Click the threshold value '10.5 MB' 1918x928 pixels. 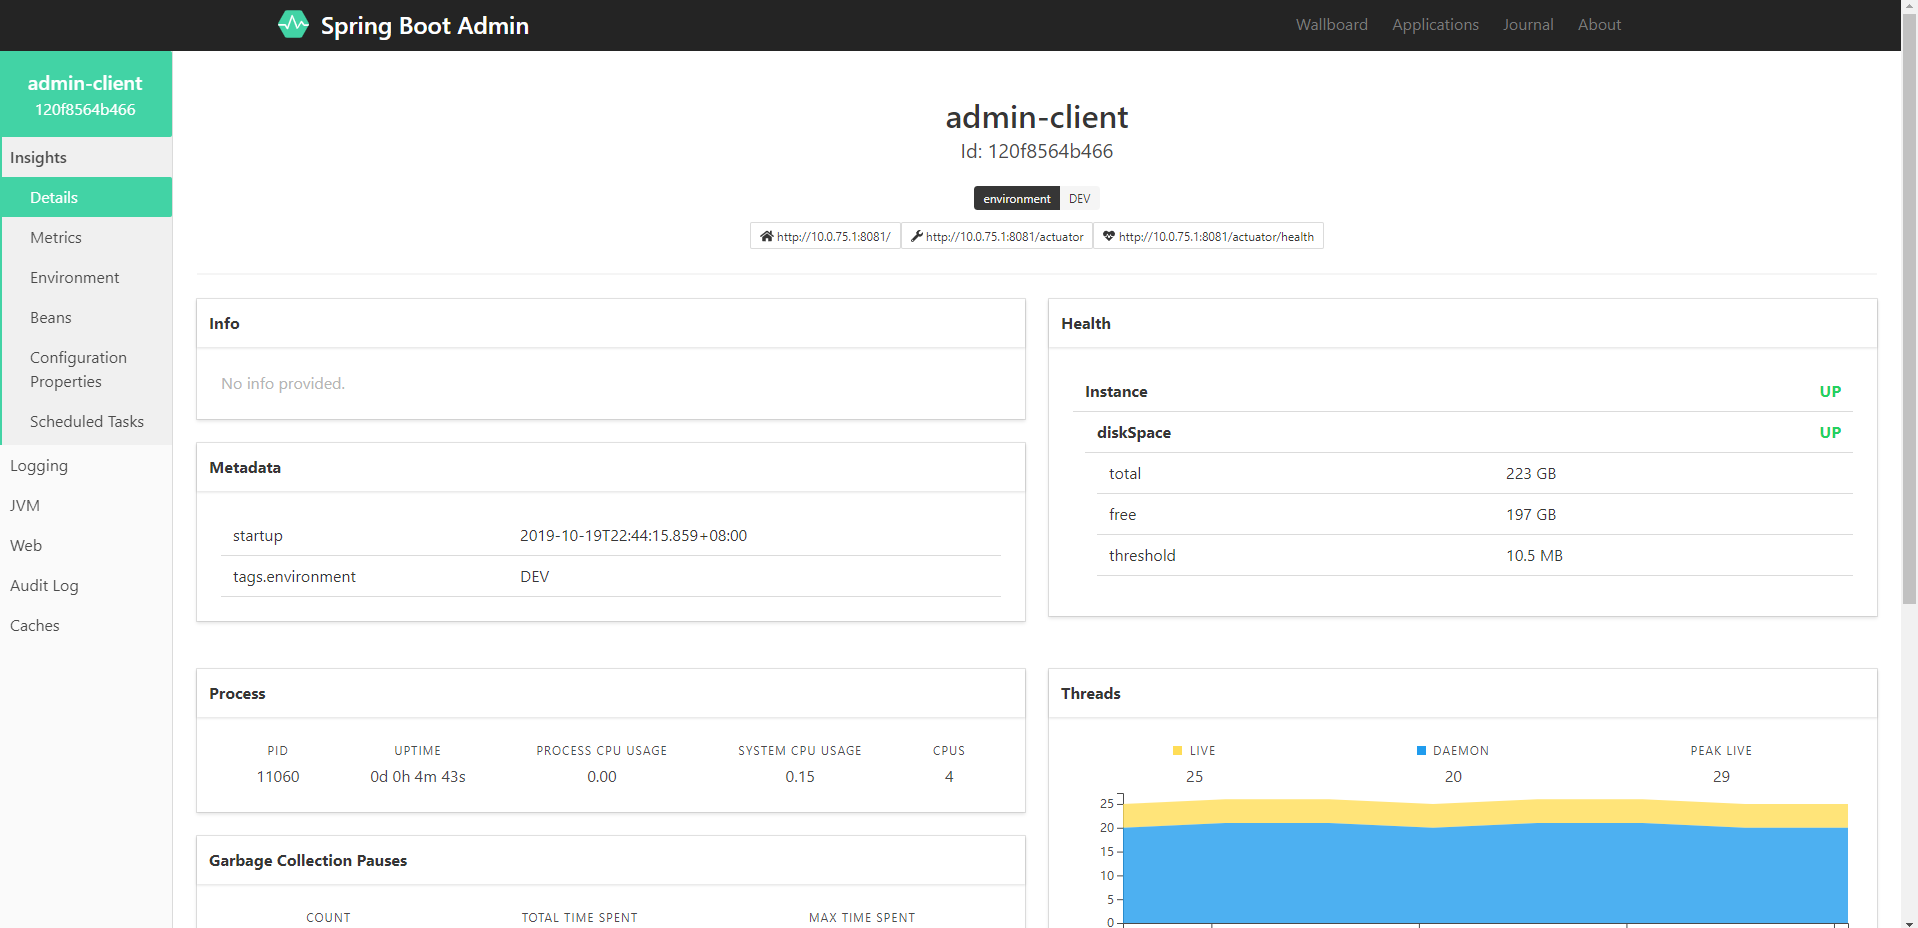coord(1534,555)
